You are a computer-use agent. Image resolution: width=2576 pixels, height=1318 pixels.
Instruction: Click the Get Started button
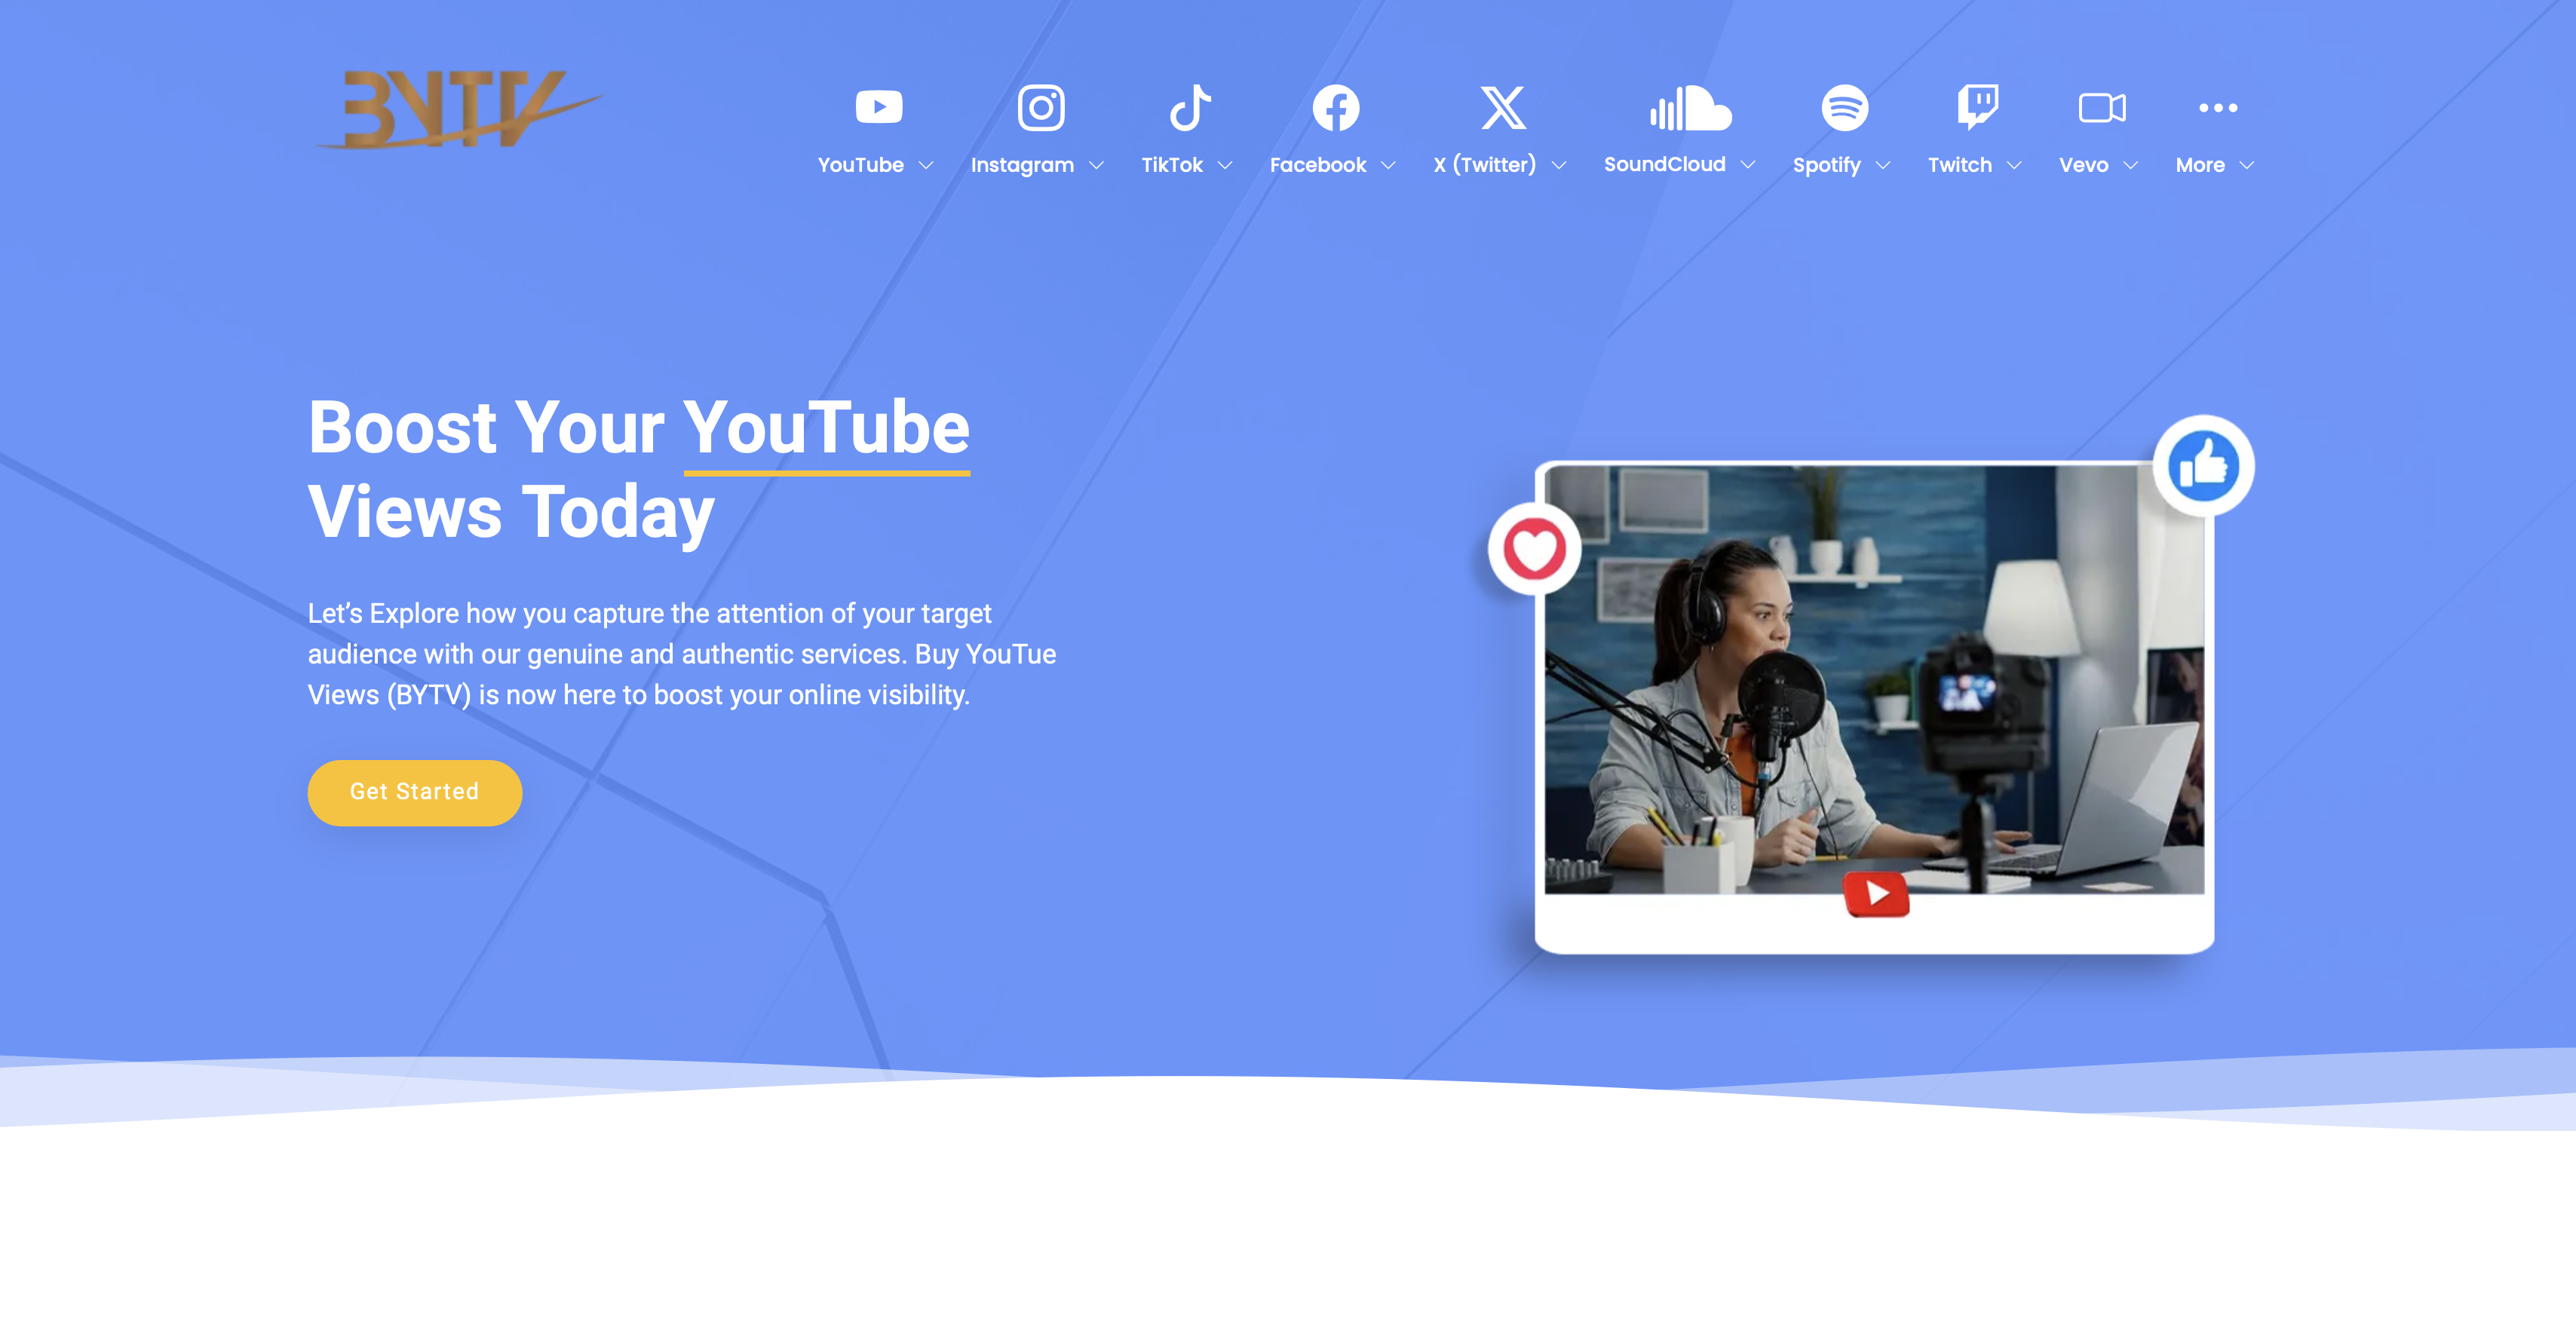click(414, 792)
